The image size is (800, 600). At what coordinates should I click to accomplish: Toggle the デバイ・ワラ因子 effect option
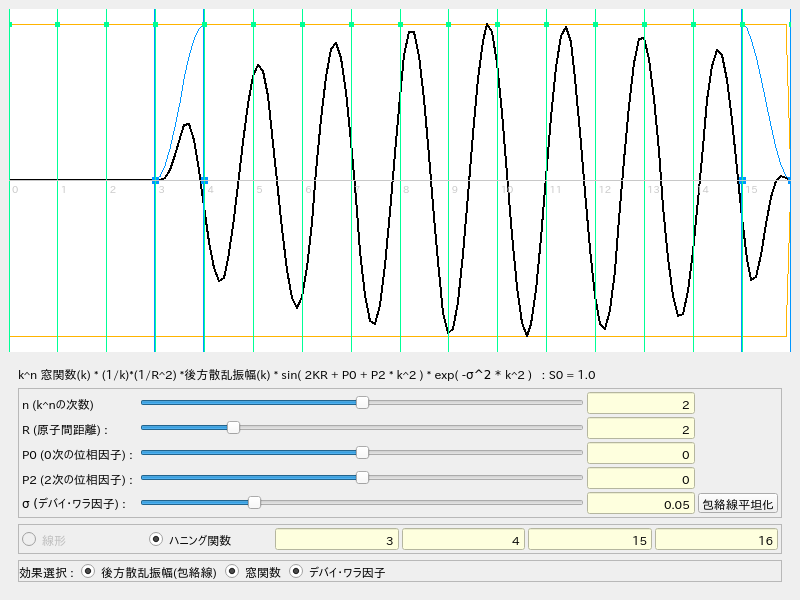(x=296, y=572)
